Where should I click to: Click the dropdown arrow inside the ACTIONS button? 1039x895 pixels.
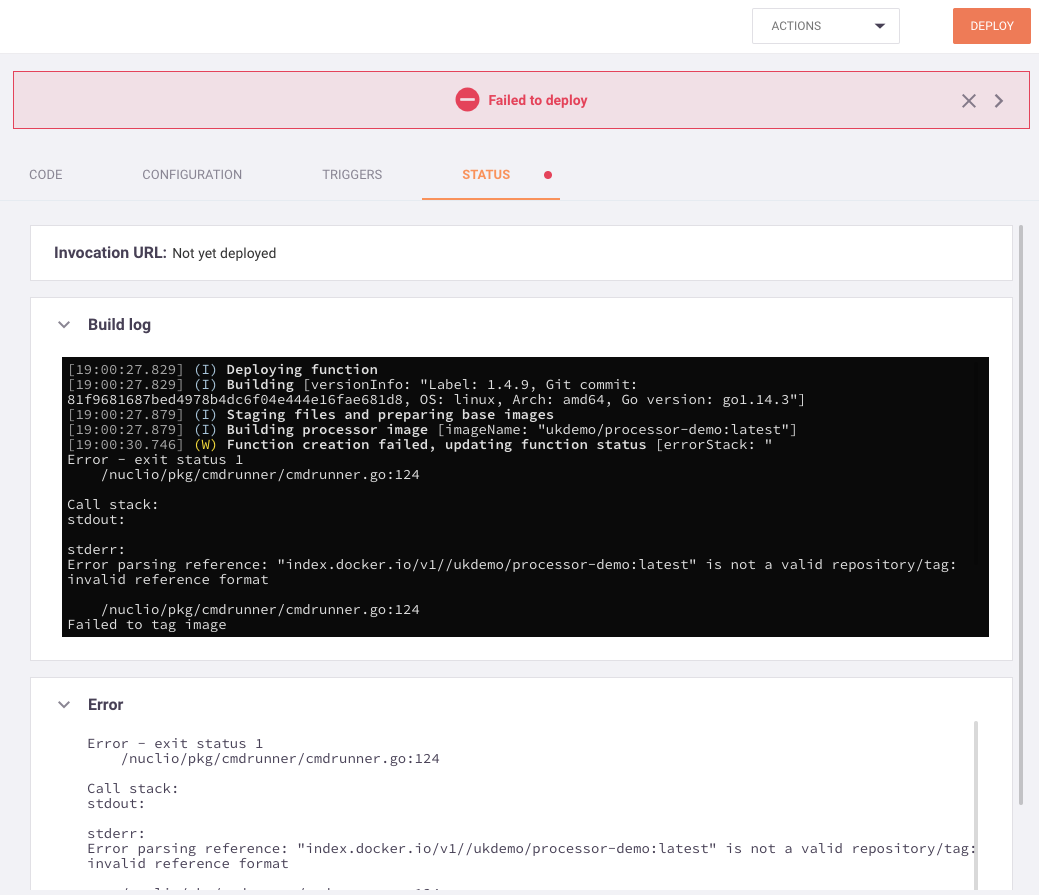point(879,25)
